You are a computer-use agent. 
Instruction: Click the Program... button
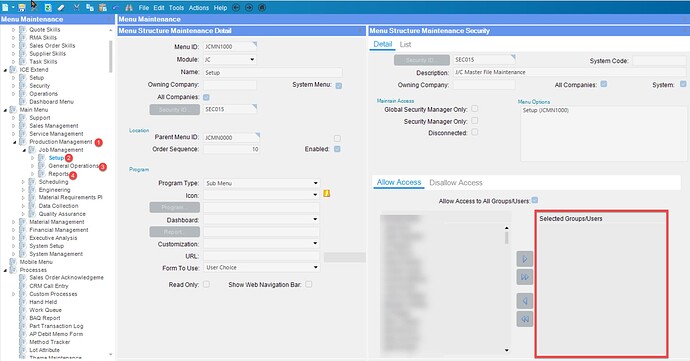[x=175, y=207]
